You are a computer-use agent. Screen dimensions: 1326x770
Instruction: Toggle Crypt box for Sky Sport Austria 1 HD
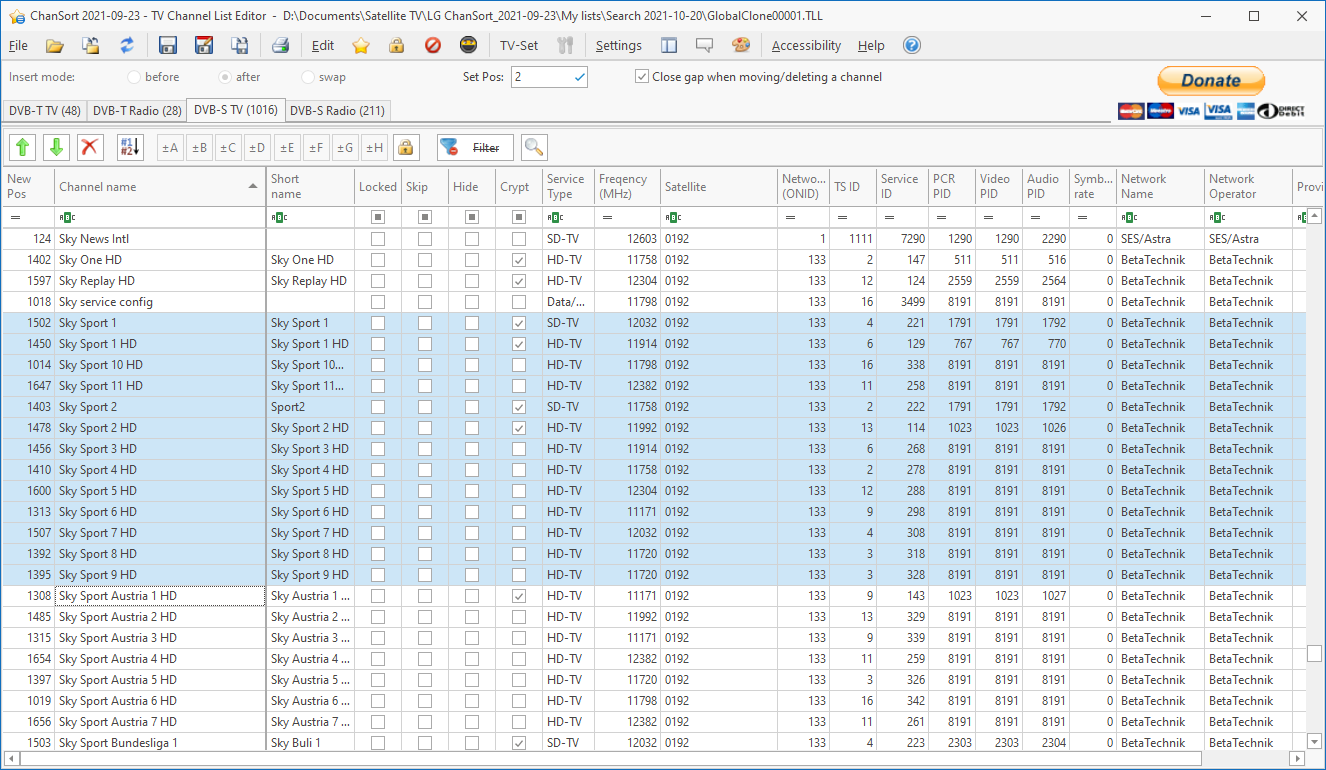coord(518,596)
